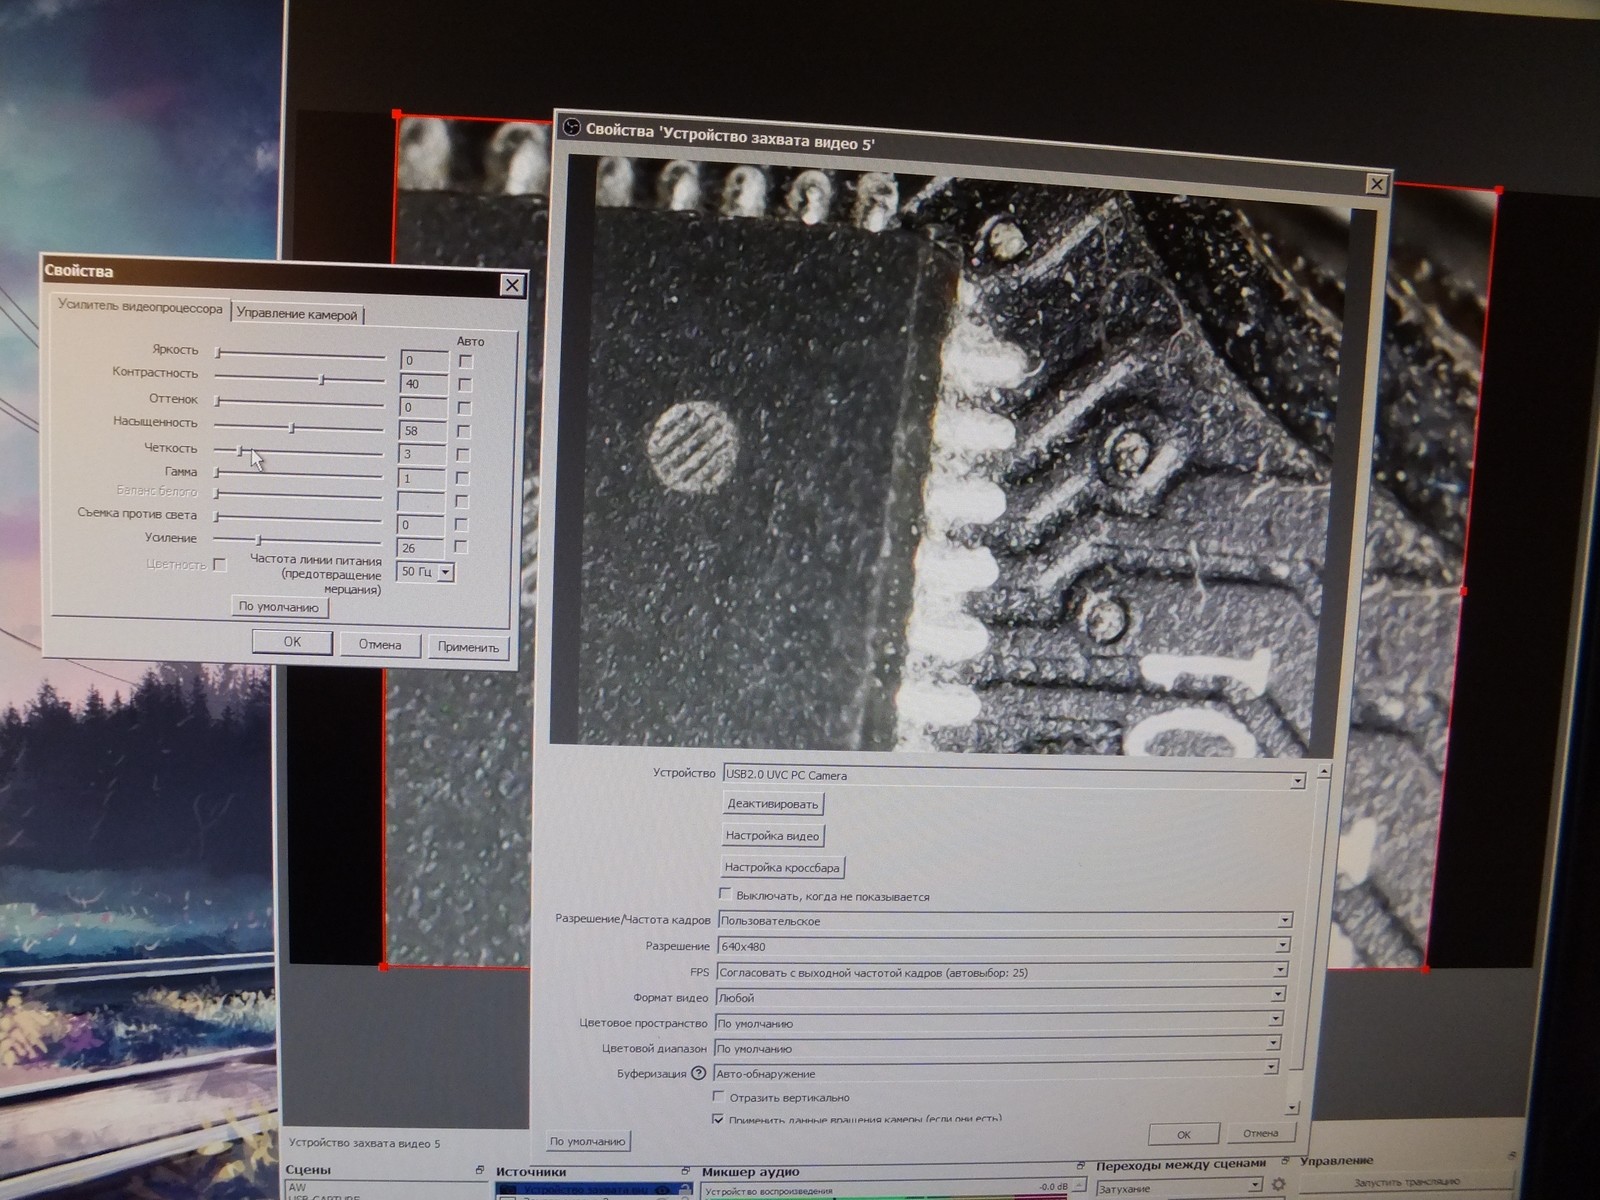Image resolution: width=1600 pixels, height=1200 pixels.
Task: Select 'Усилитель видеопроцессора' tab
Action: [x=140, y=307]
